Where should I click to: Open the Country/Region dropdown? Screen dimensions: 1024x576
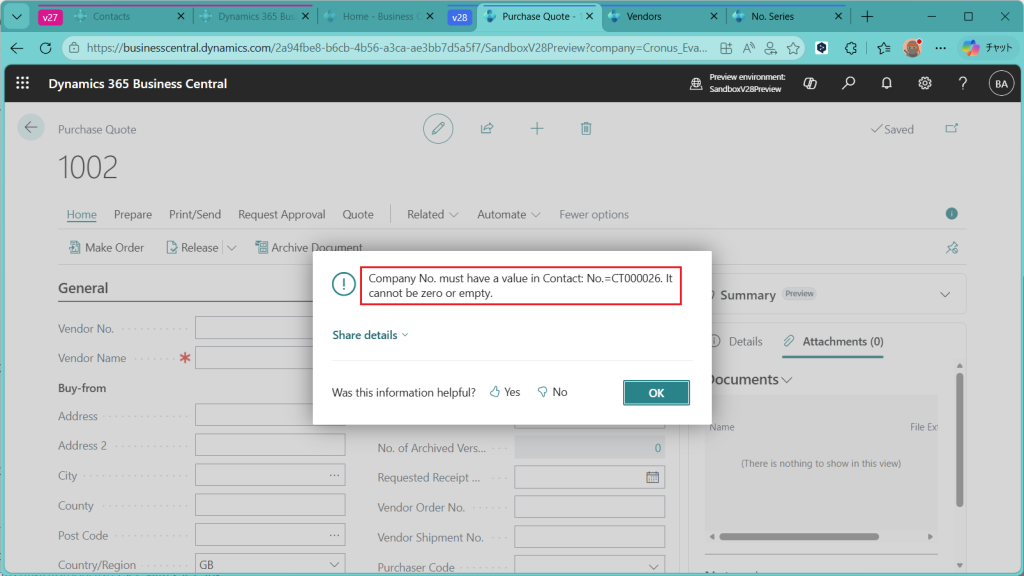tap(270, 565)
